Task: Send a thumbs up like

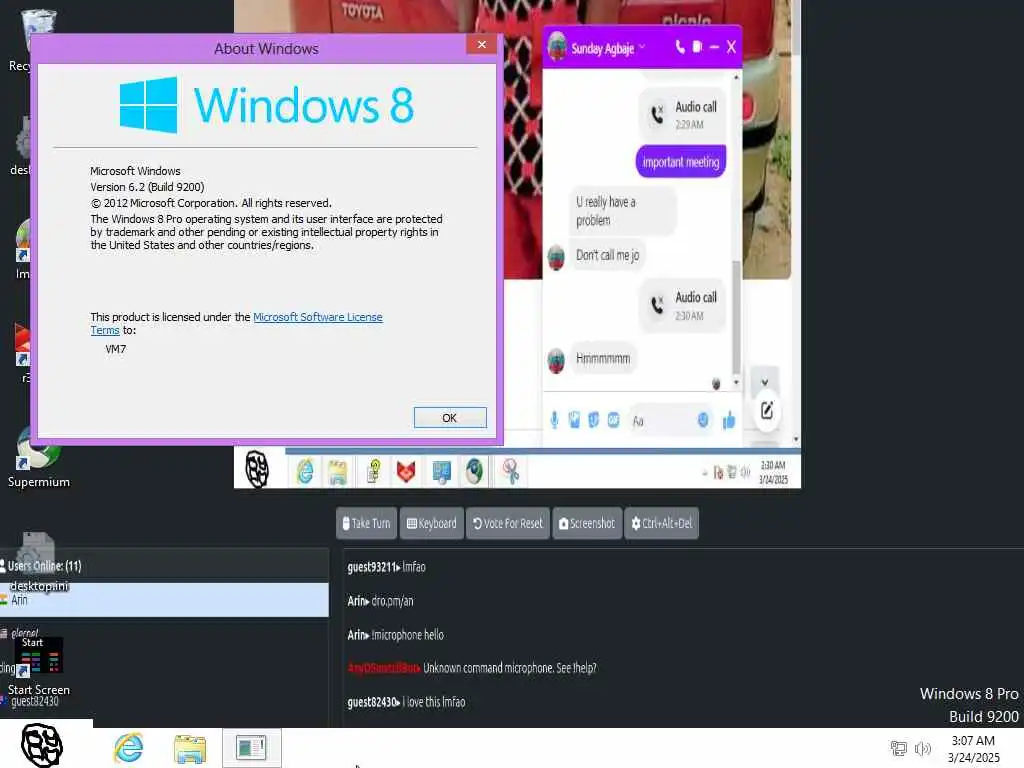Action: [729, 420]
